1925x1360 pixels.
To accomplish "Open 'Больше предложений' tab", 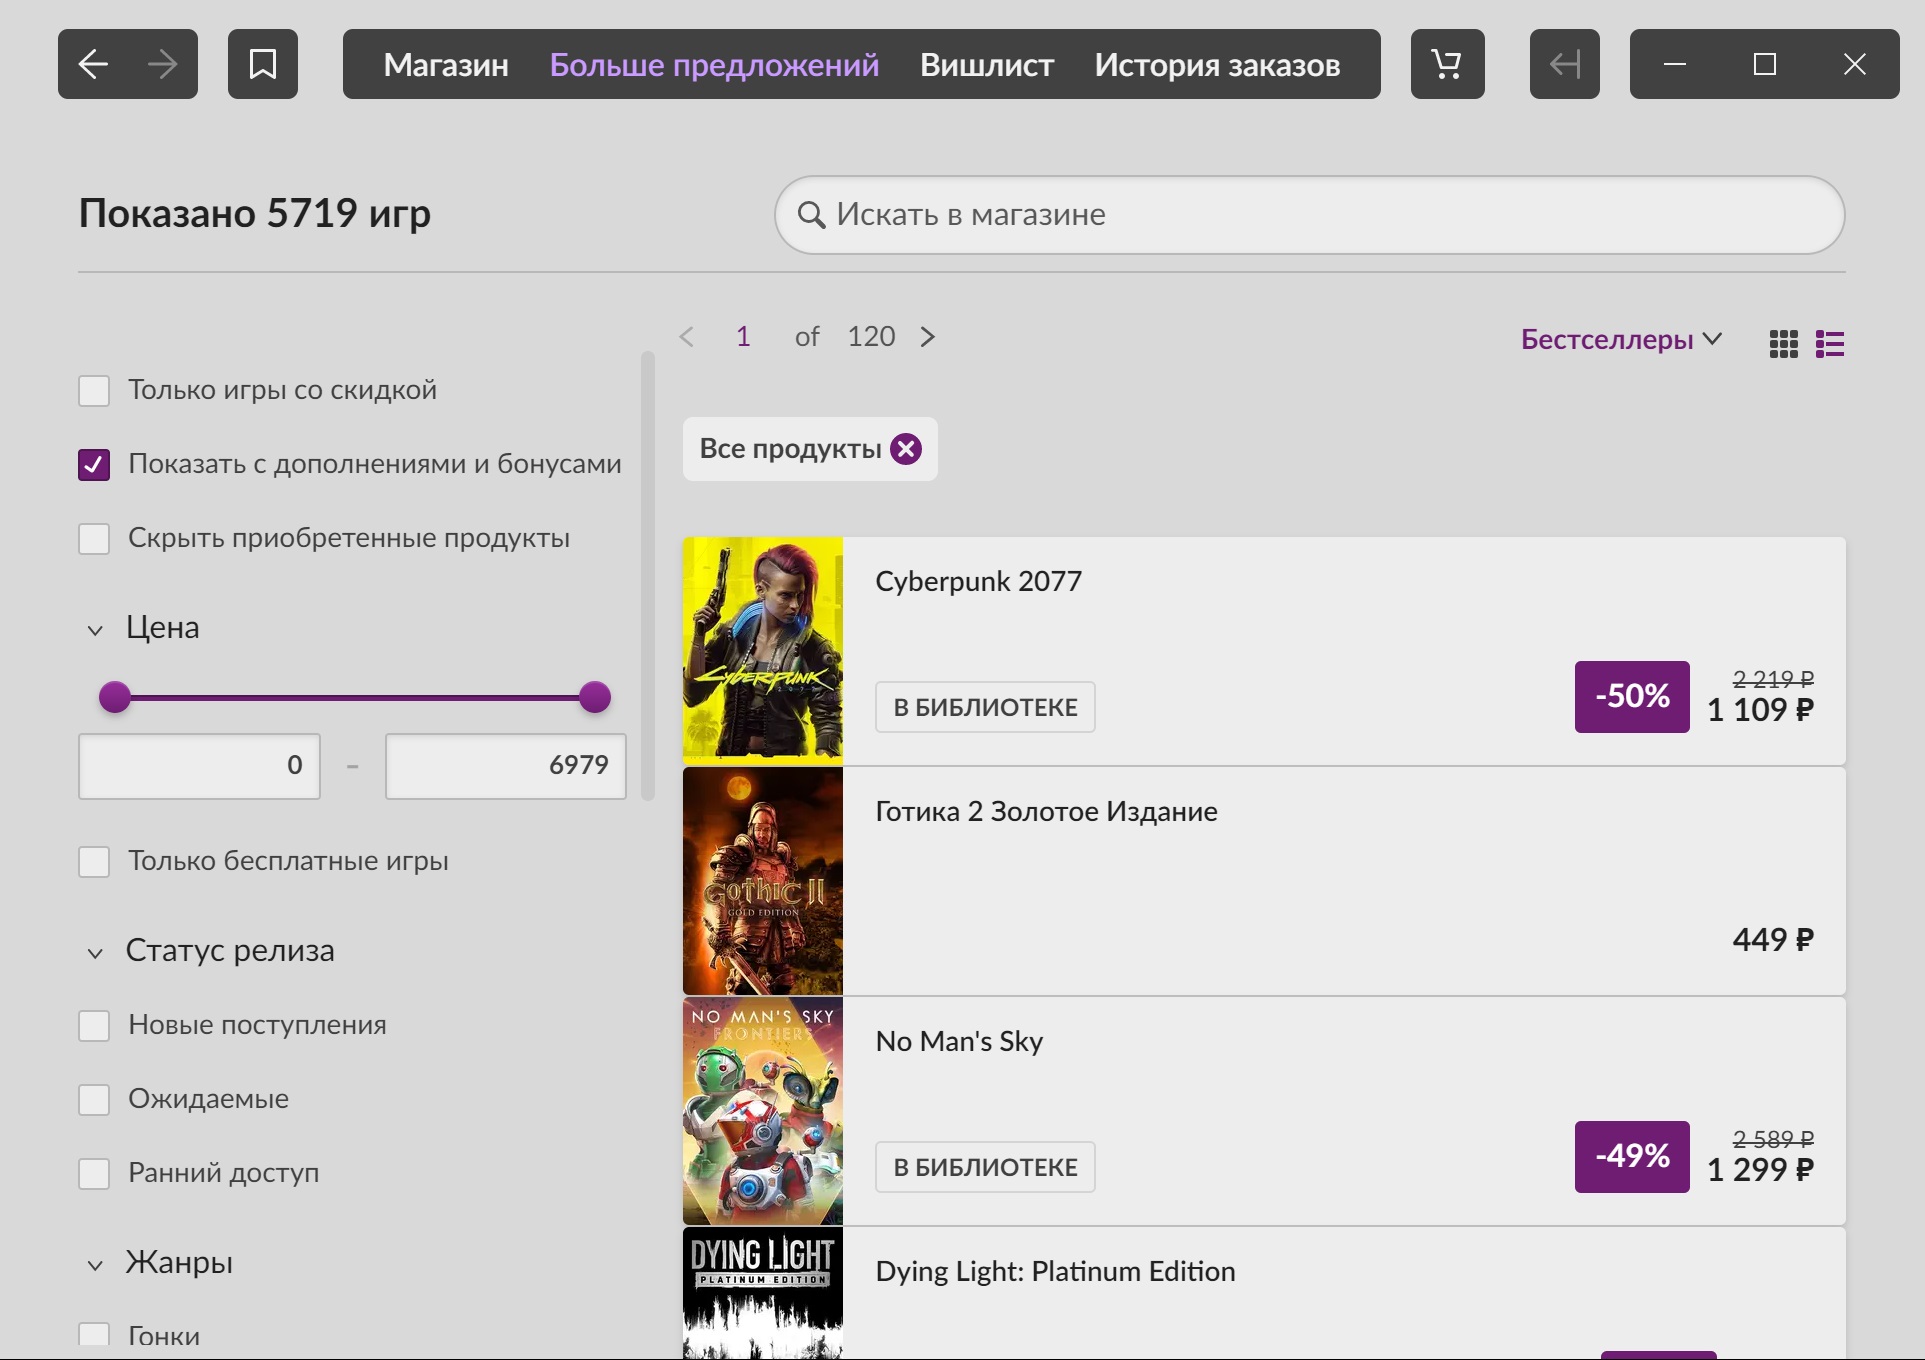I will [714, 65].
